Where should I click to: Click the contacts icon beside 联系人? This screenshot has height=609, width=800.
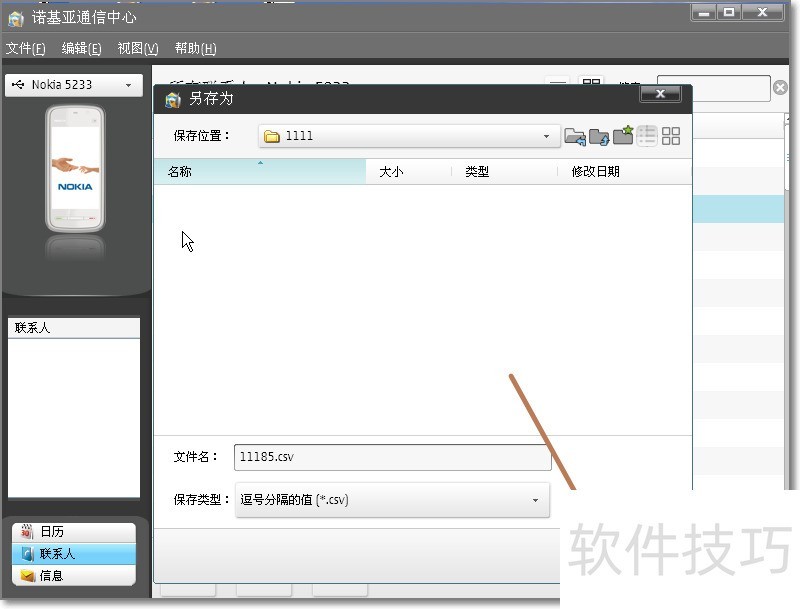pos(28,554)
